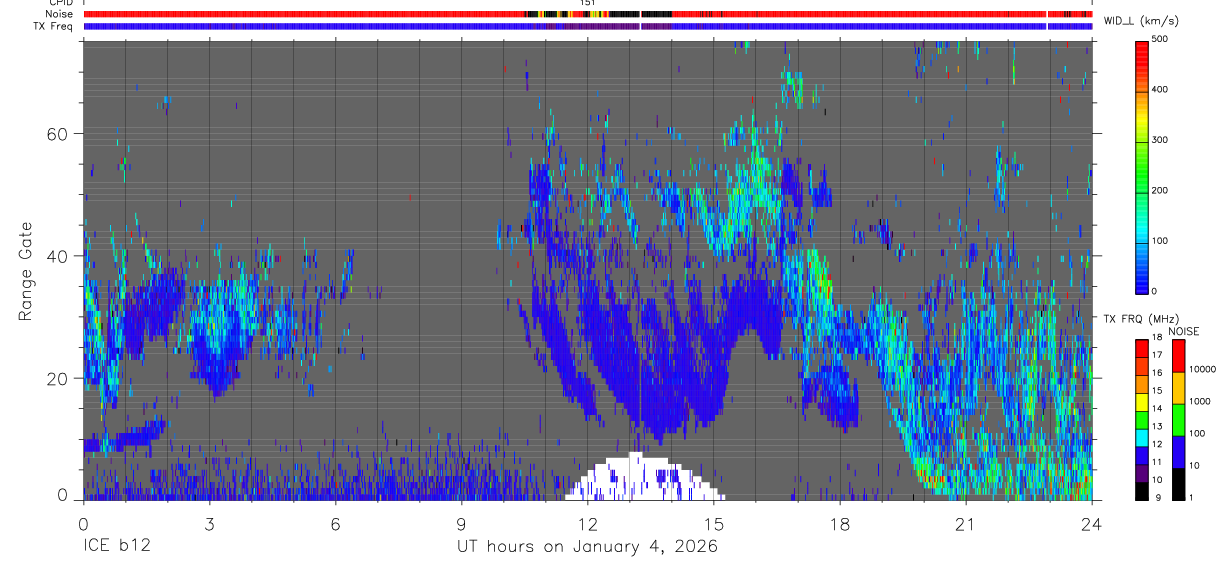1228x567 pixels.
Task: Click the green swatch of the NOISE legend
Action: pyautogui.click(x=1178, y=420)
